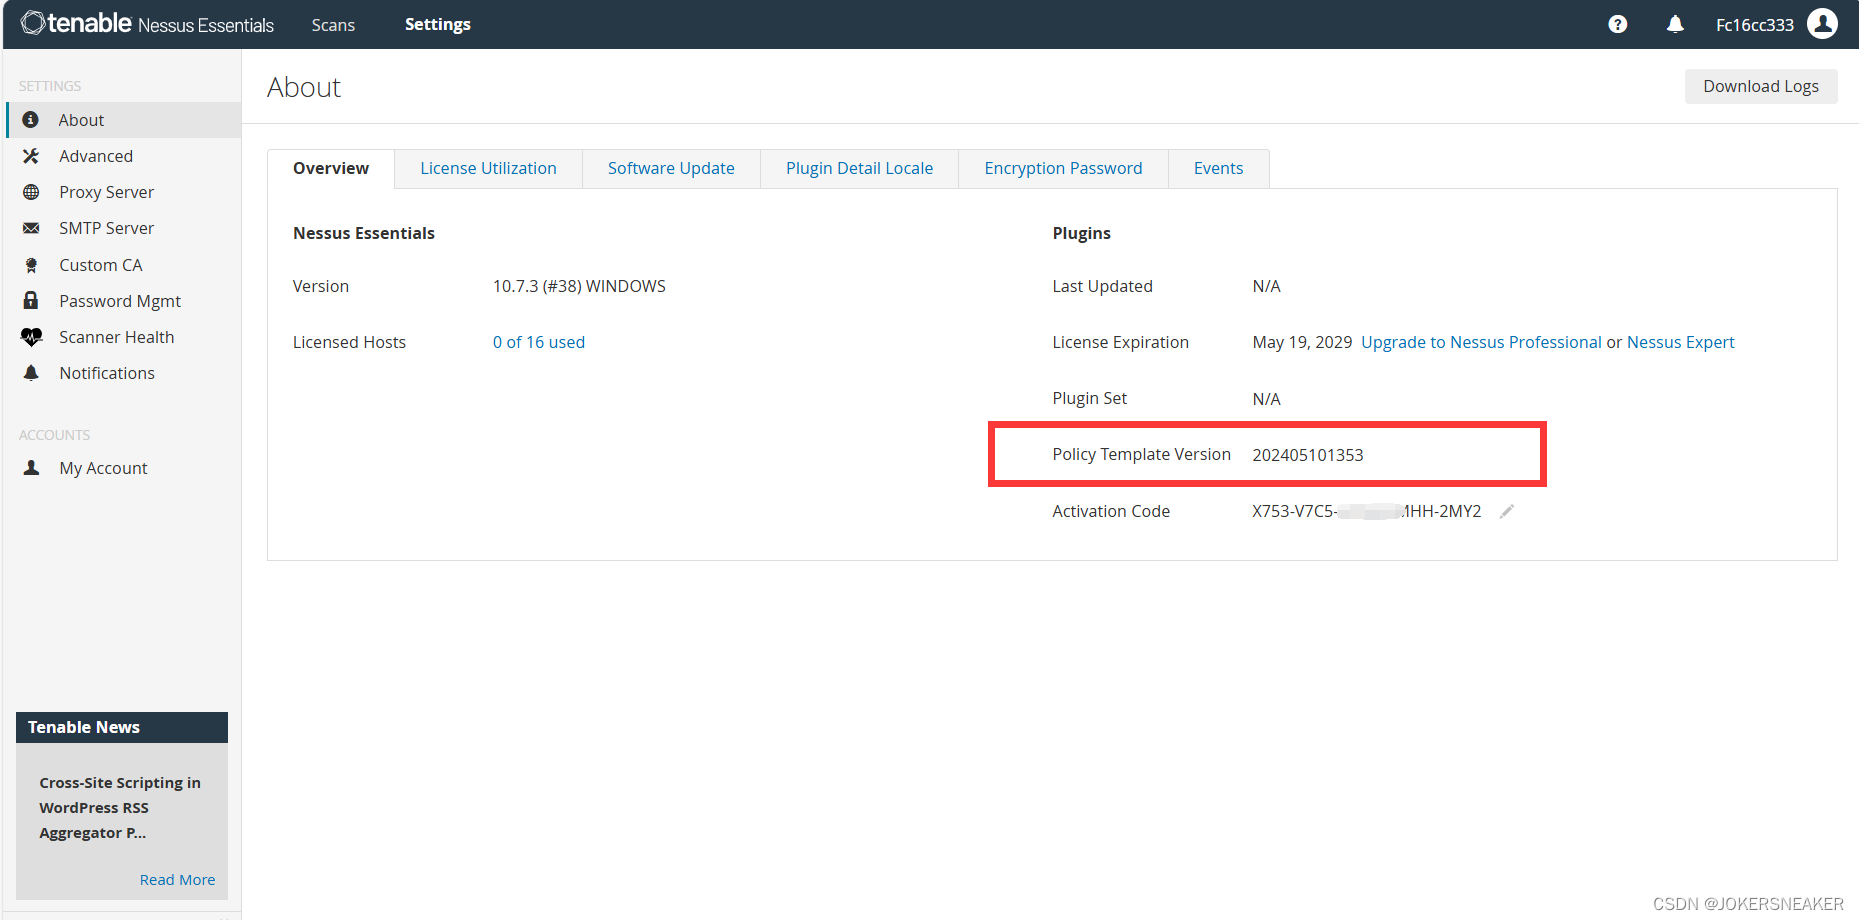Viewport: 1859px width, 920px height.
Task: Click the Password Mgmt lock icon
Action: click(31, 301)
